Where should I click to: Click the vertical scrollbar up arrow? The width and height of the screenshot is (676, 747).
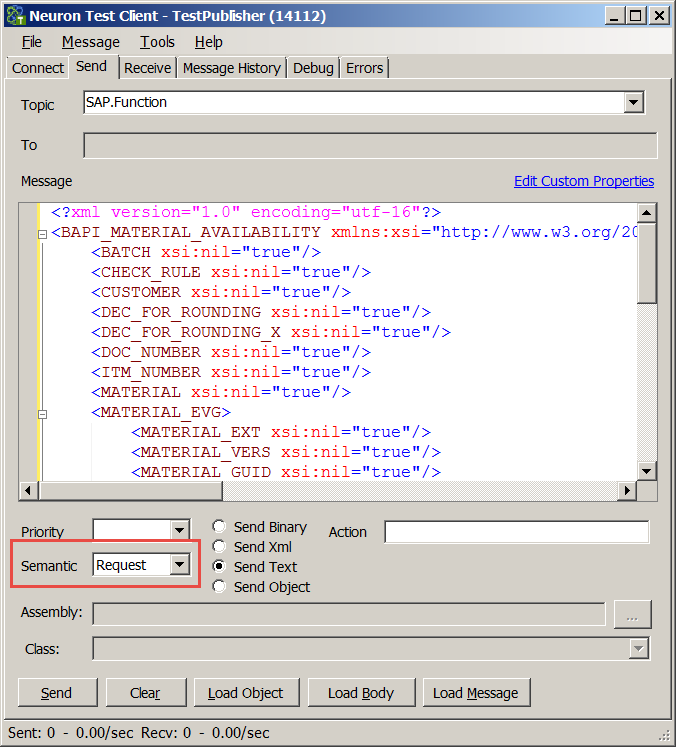pos(646,212)
